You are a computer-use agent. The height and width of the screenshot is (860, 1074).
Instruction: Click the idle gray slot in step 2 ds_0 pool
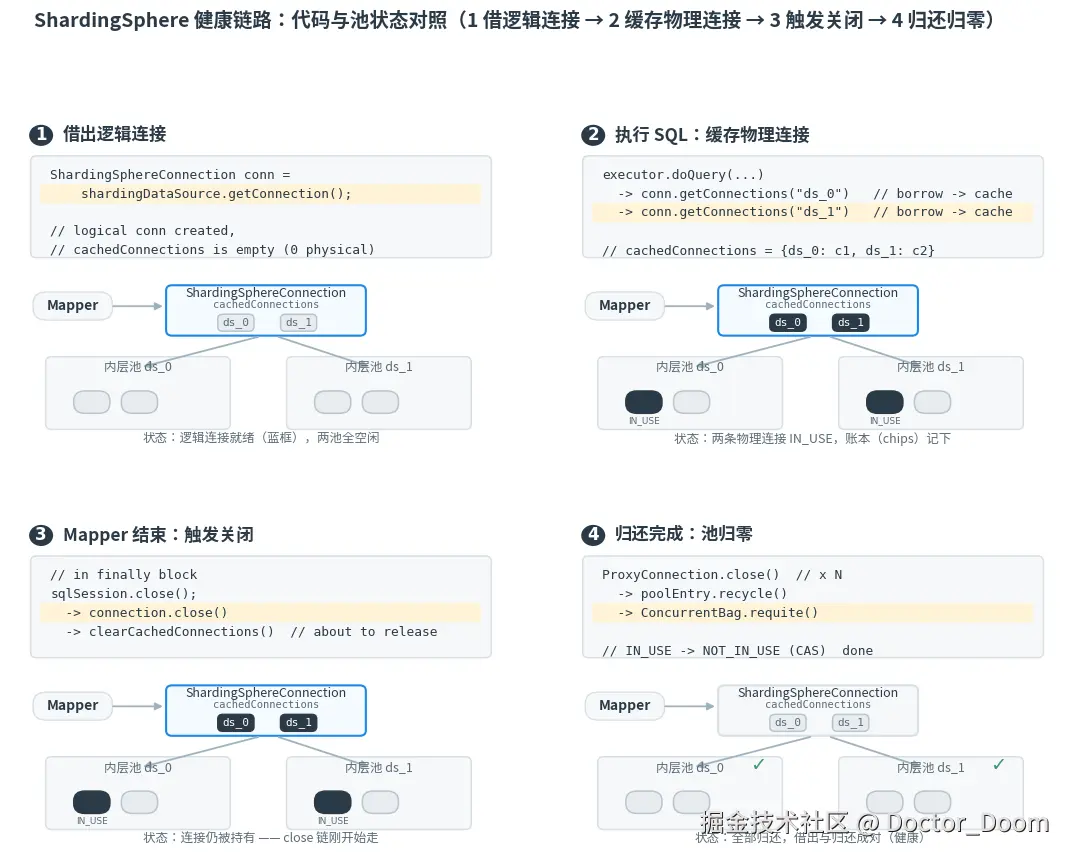click(692, 402)
